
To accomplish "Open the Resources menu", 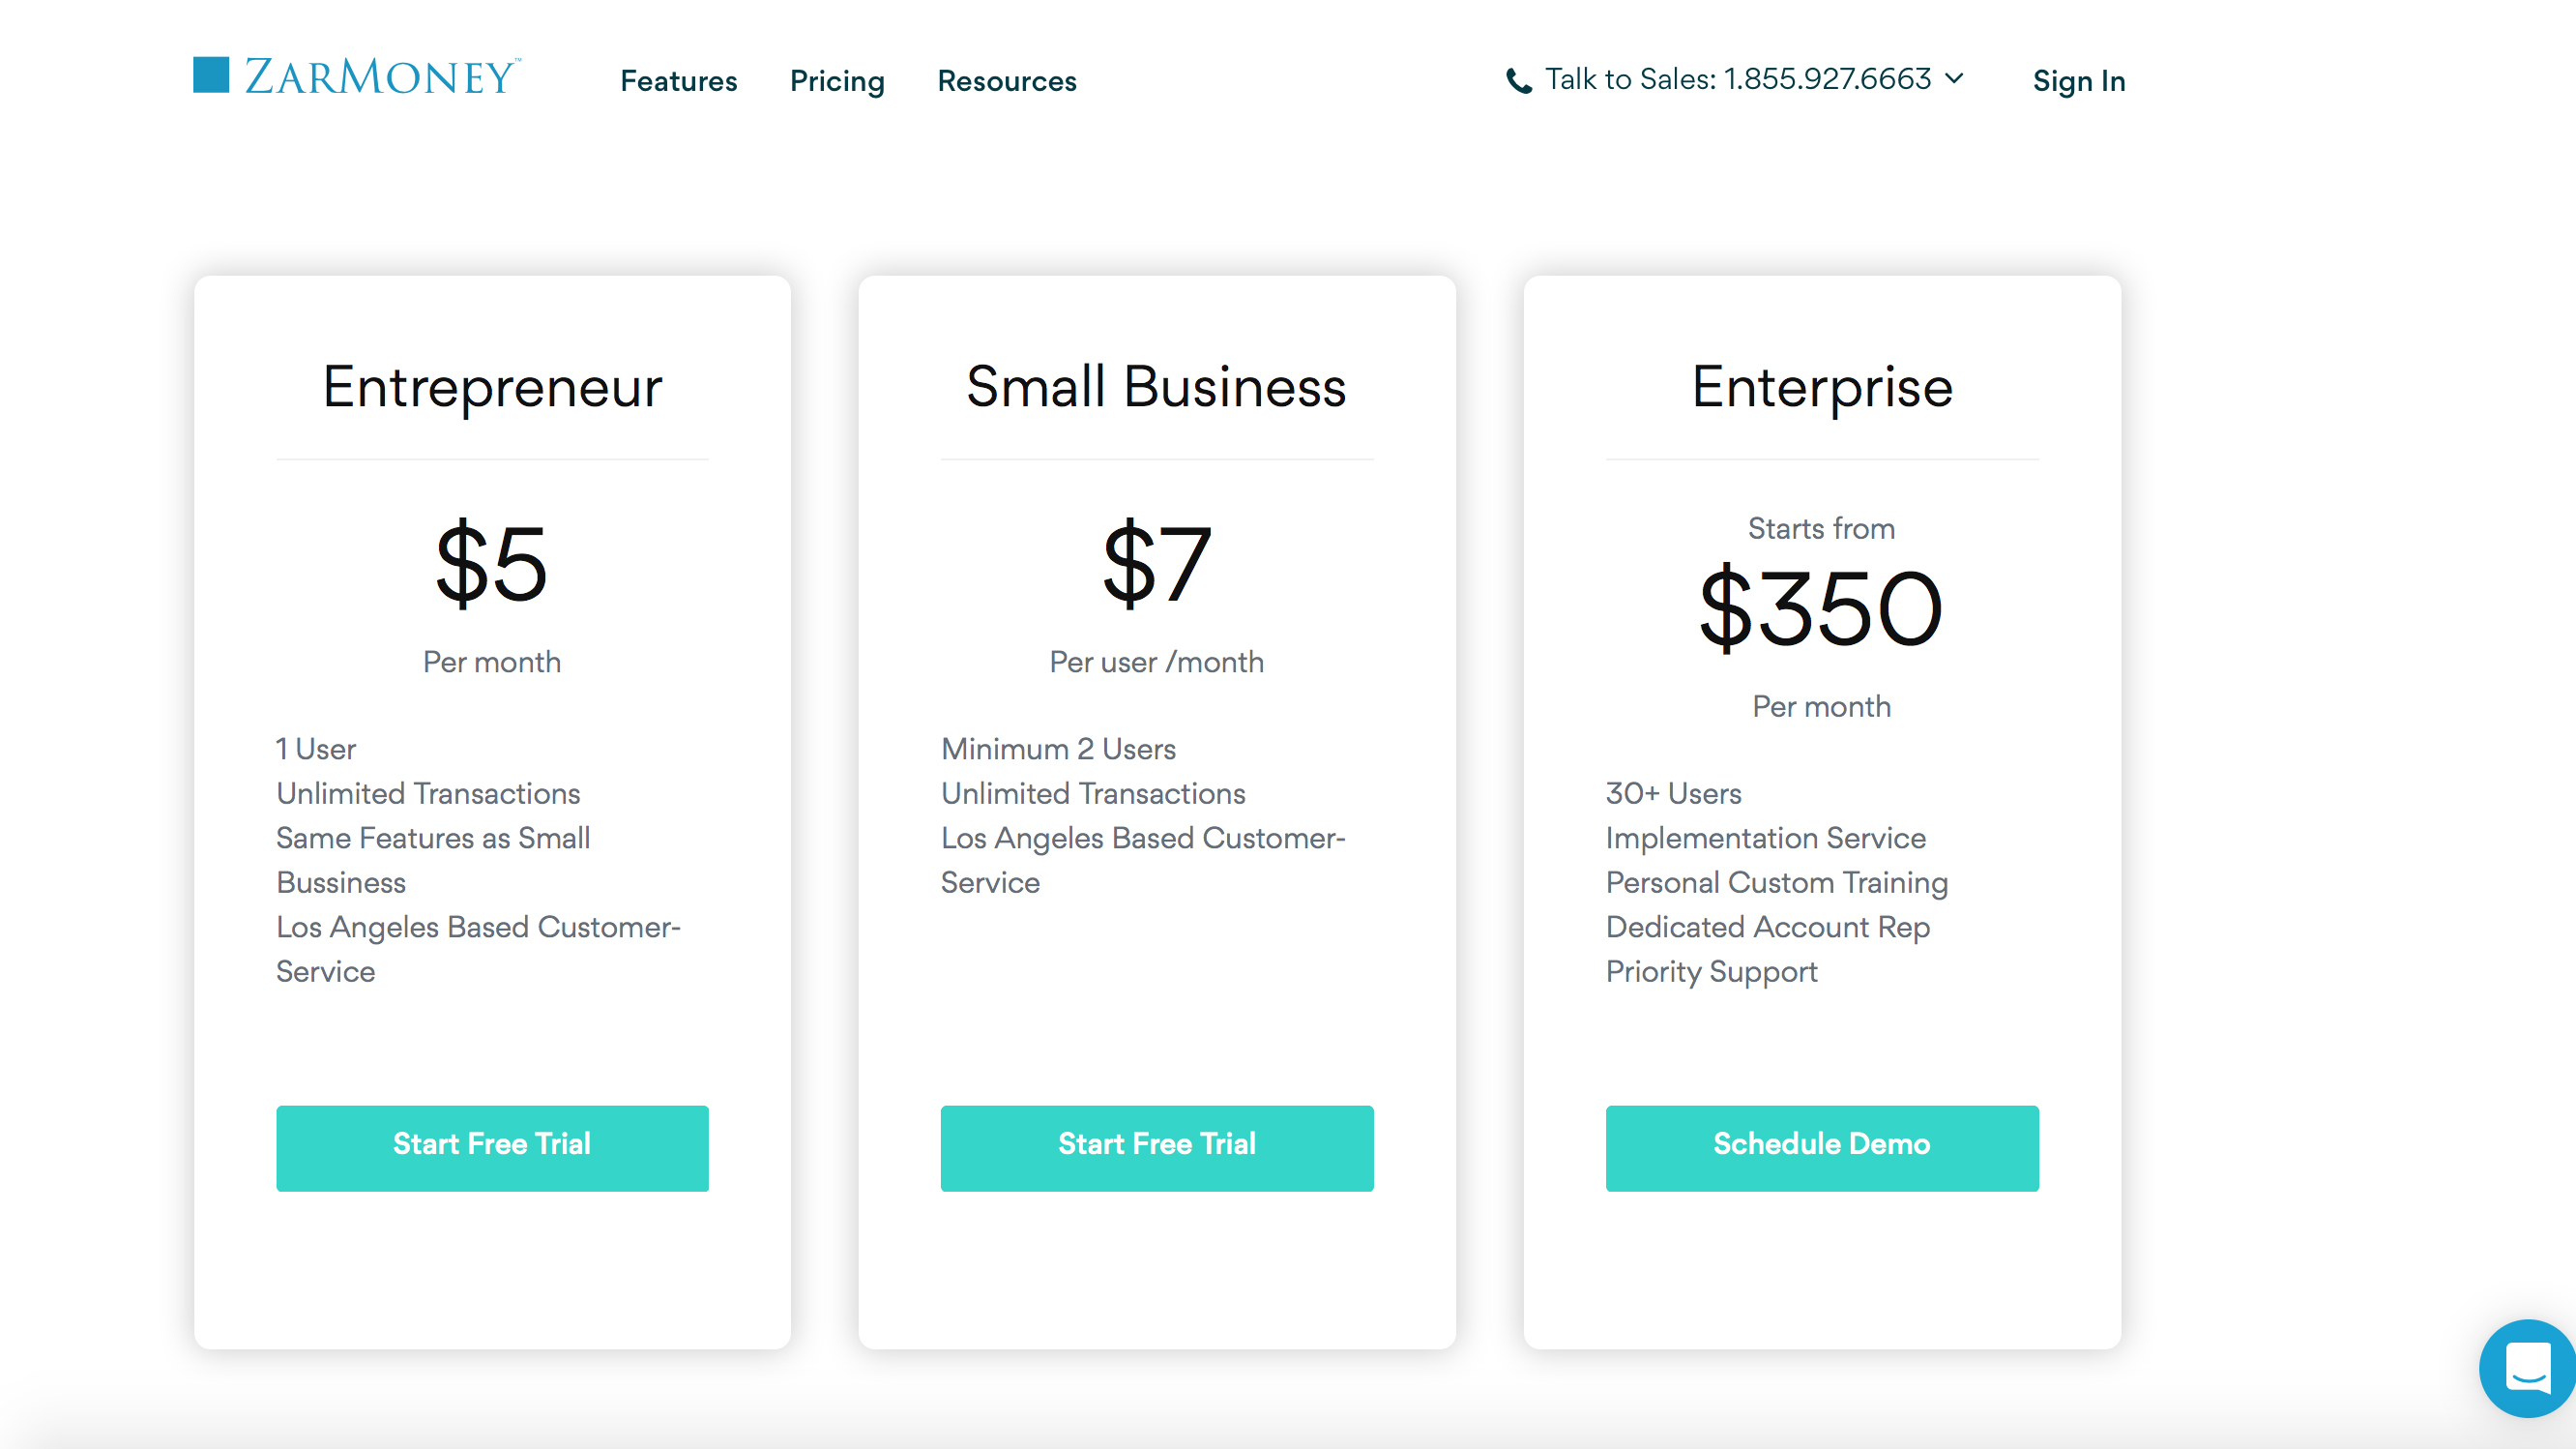I will tap(1006, 81).
